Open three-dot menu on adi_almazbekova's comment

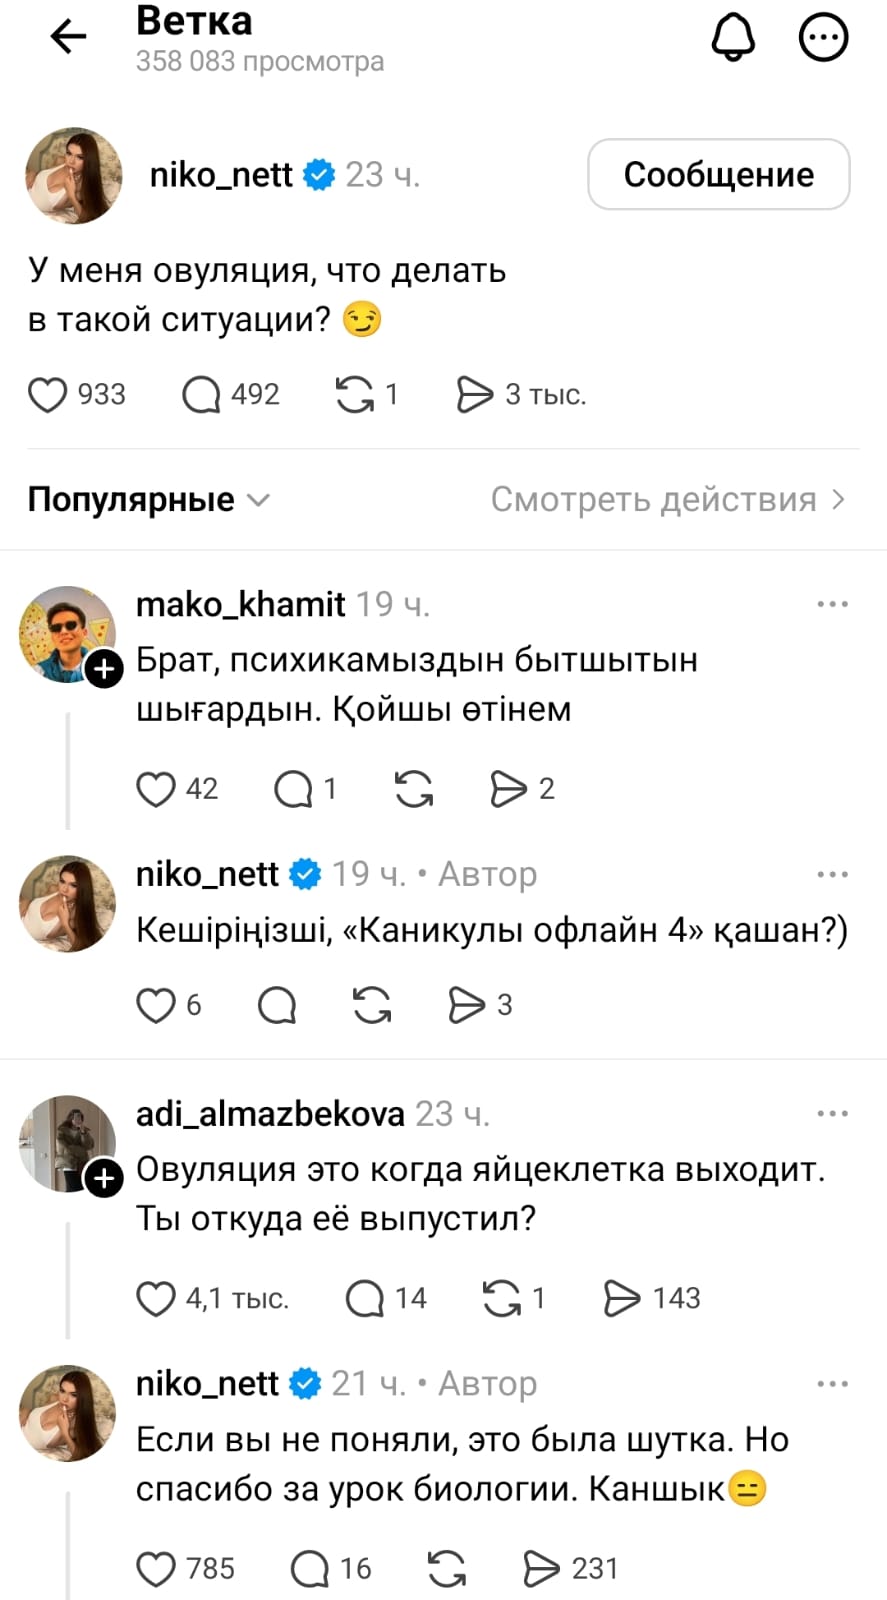(x=832, y=1114)
